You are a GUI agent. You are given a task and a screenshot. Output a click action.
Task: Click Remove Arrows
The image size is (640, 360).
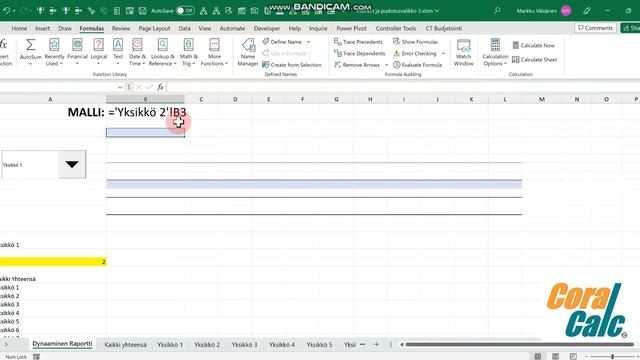(357, 65)
